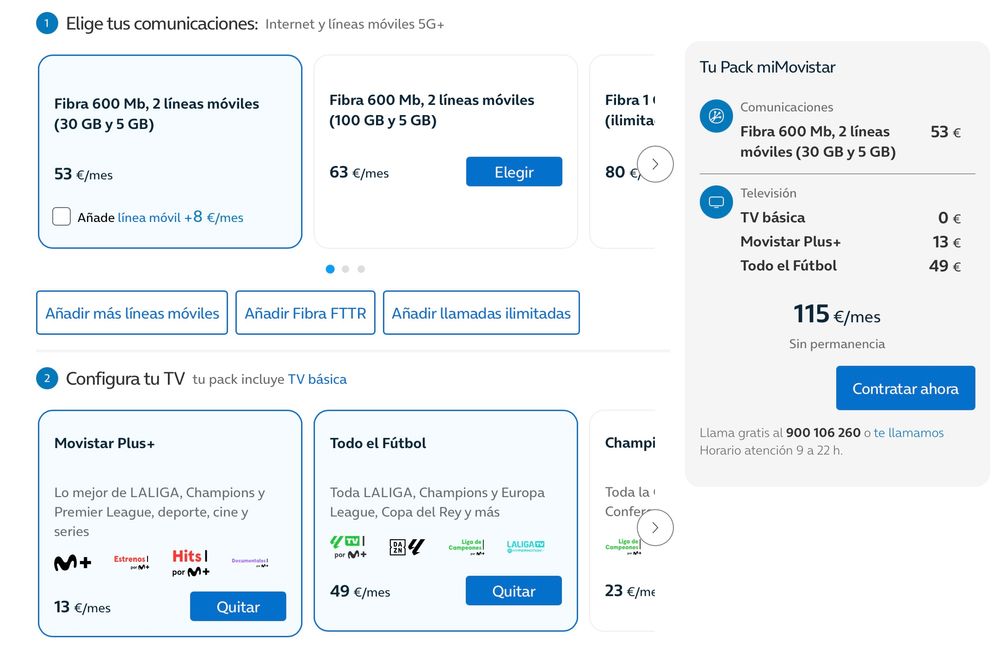This screenshot has height=652, width=999.
Task: Tick the 'Añade línea móvil +8 €/mes' checkbox
Action: 61,217
